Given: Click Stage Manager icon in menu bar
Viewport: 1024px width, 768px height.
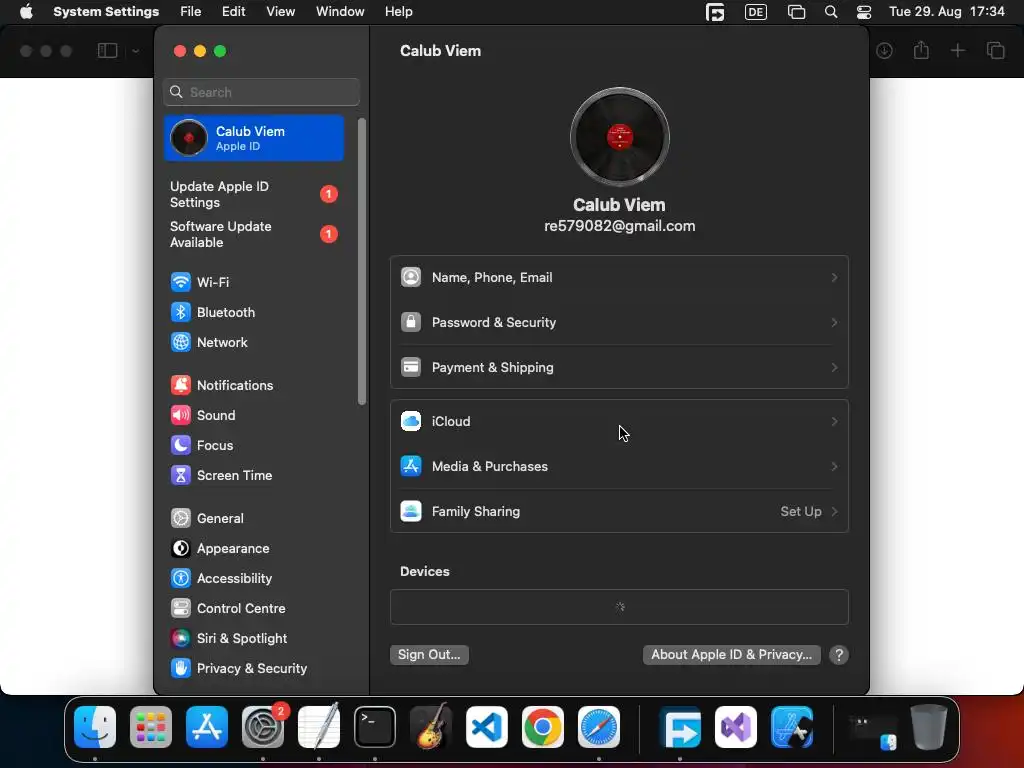Looking at the screenshot, I should point(796,12).
